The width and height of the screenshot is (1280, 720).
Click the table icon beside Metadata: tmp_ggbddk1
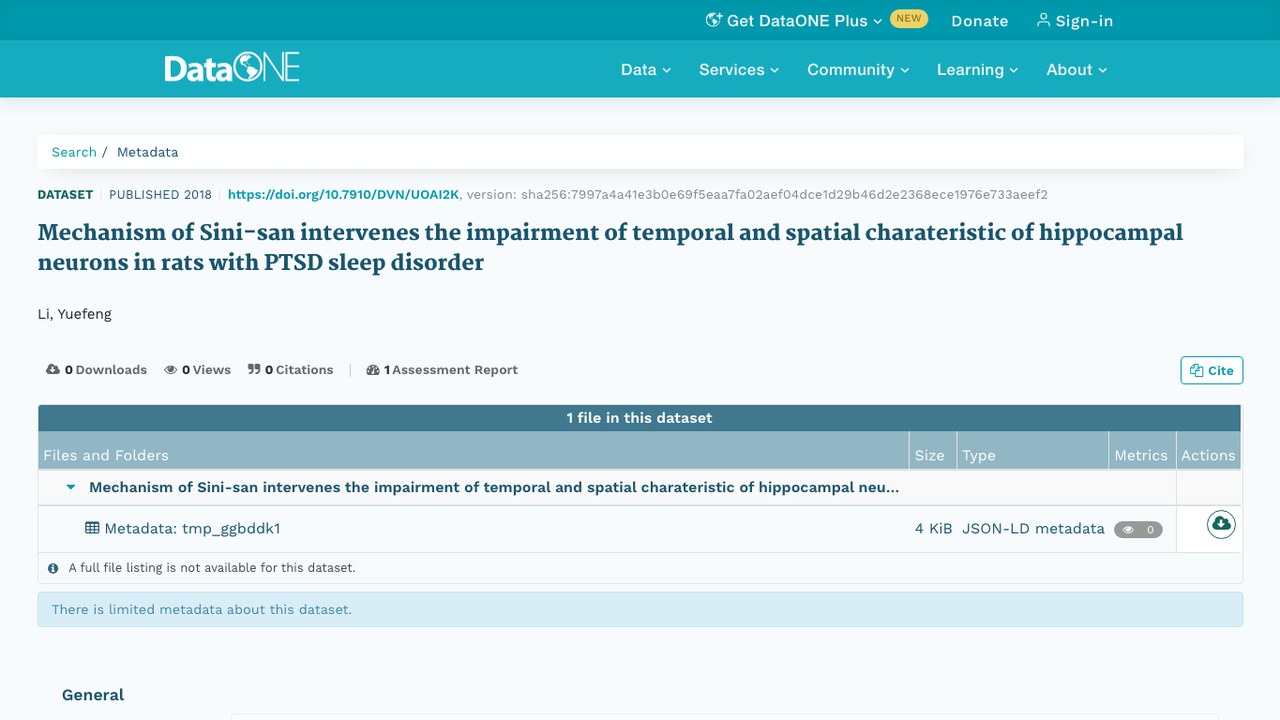[x=92, y=528]
